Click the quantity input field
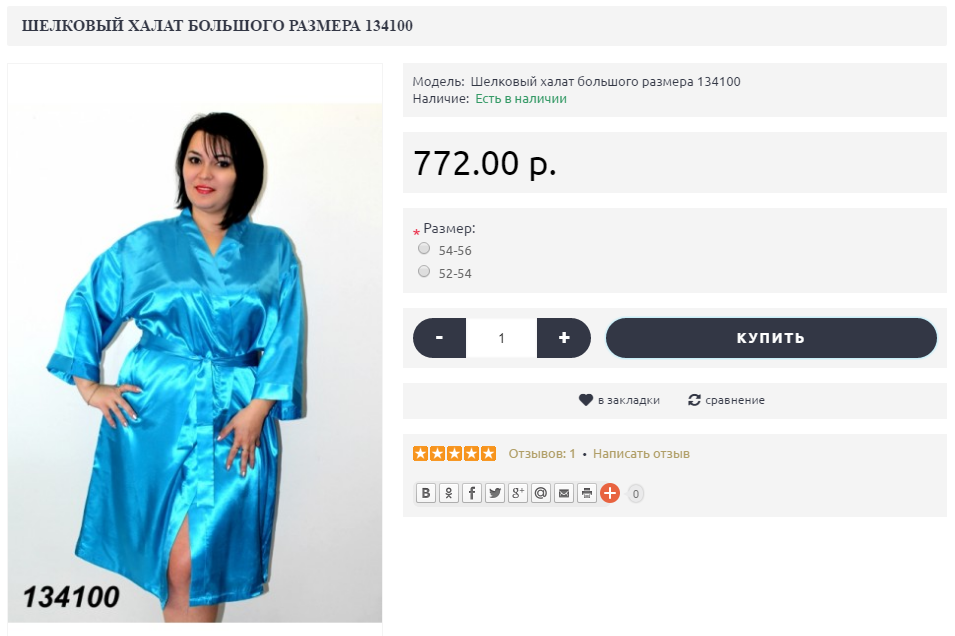The height and width of the screenshot is (636, 955). point(501,337)
